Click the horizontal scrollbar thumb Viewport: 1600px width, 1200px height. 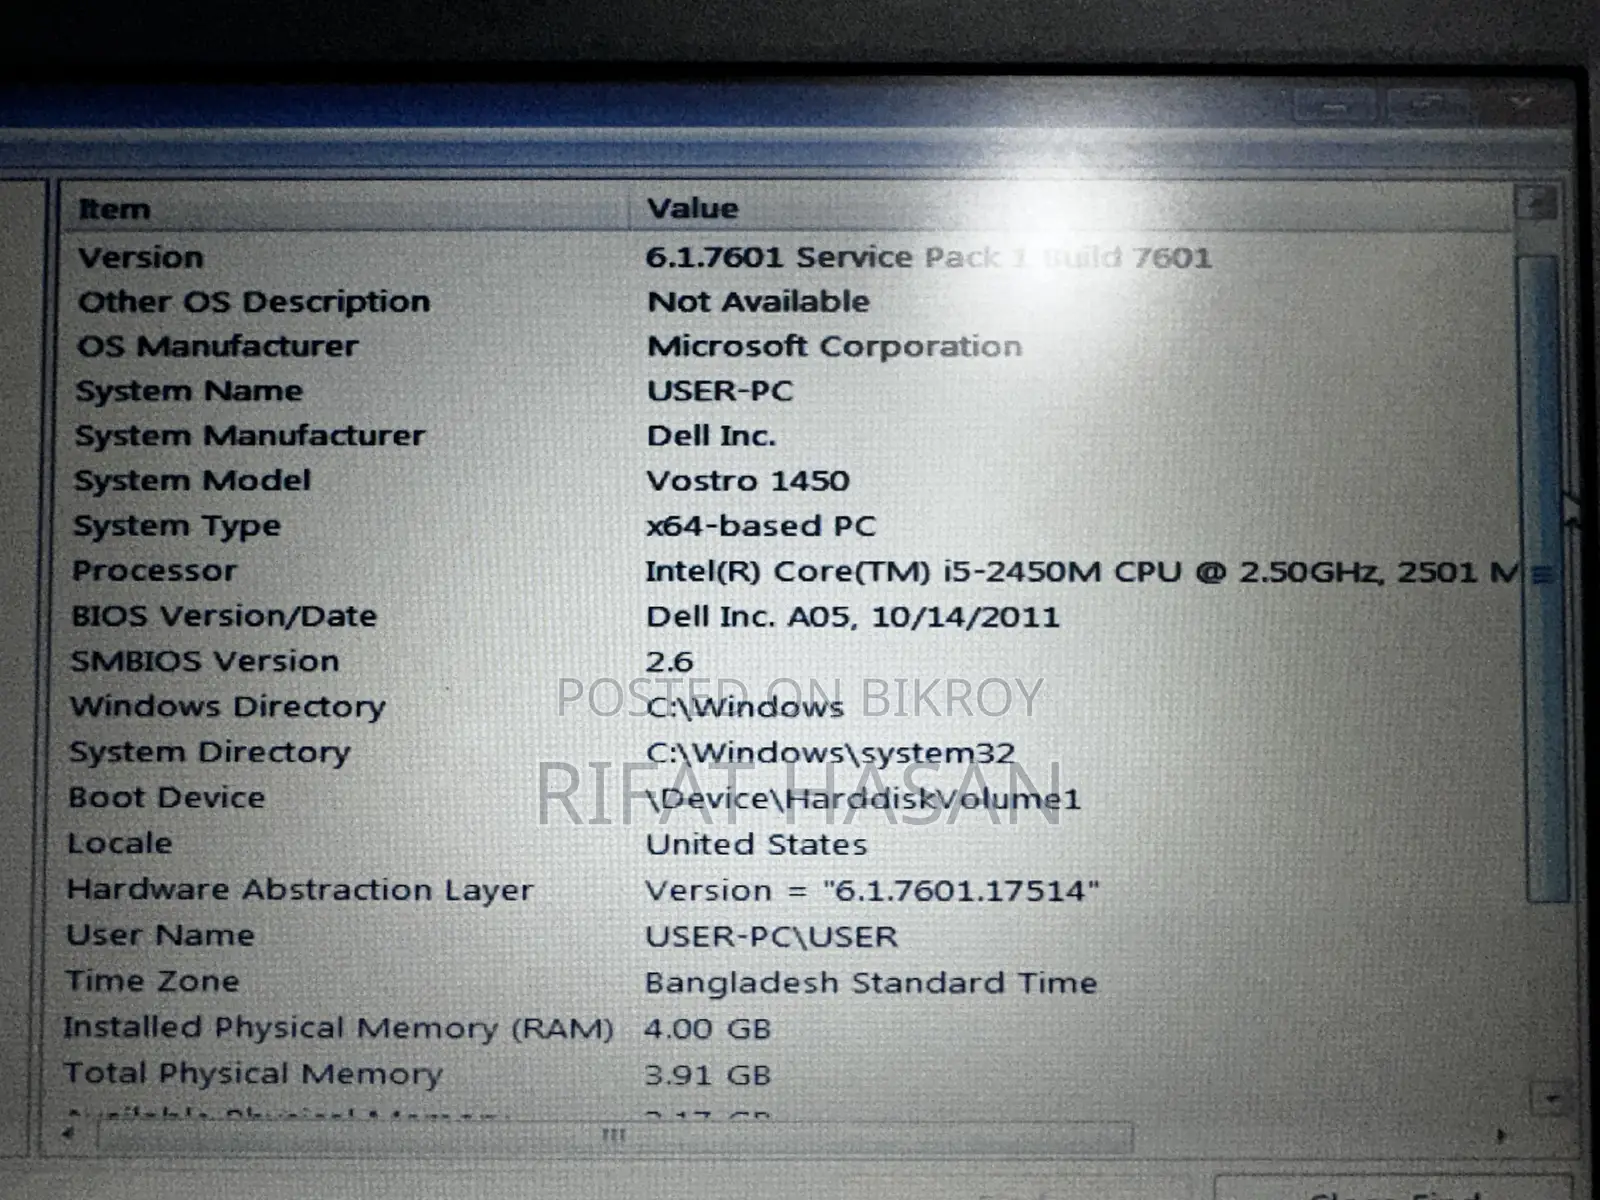(615, 1136)
